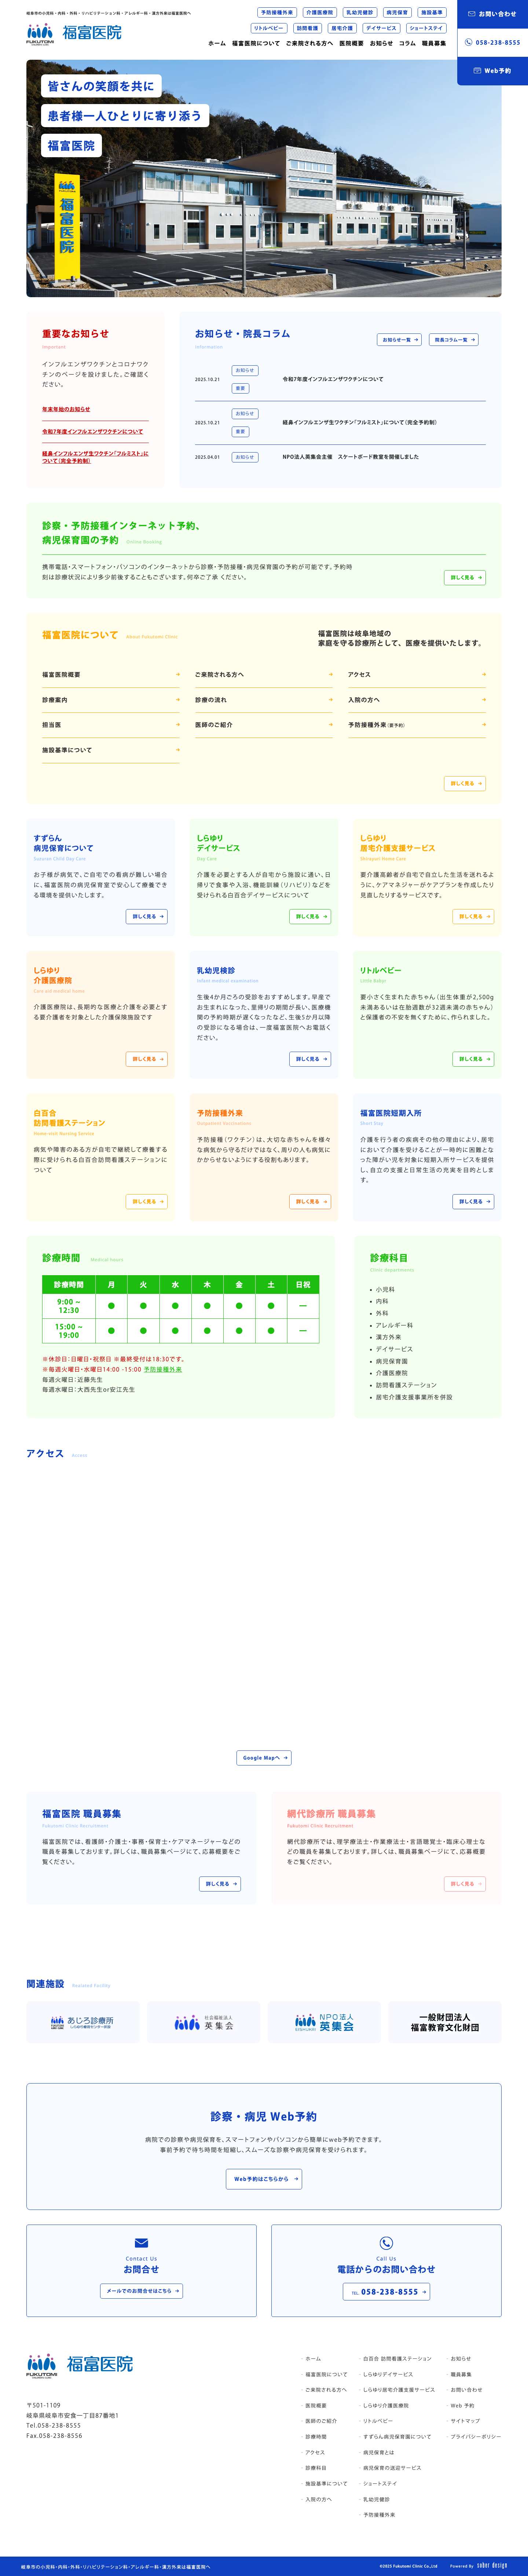The width and height of the screenshot is (528, 2576).
Task: Open the news item about NPO法人英集会 スケートボード教室
Action: pos(350,457)
